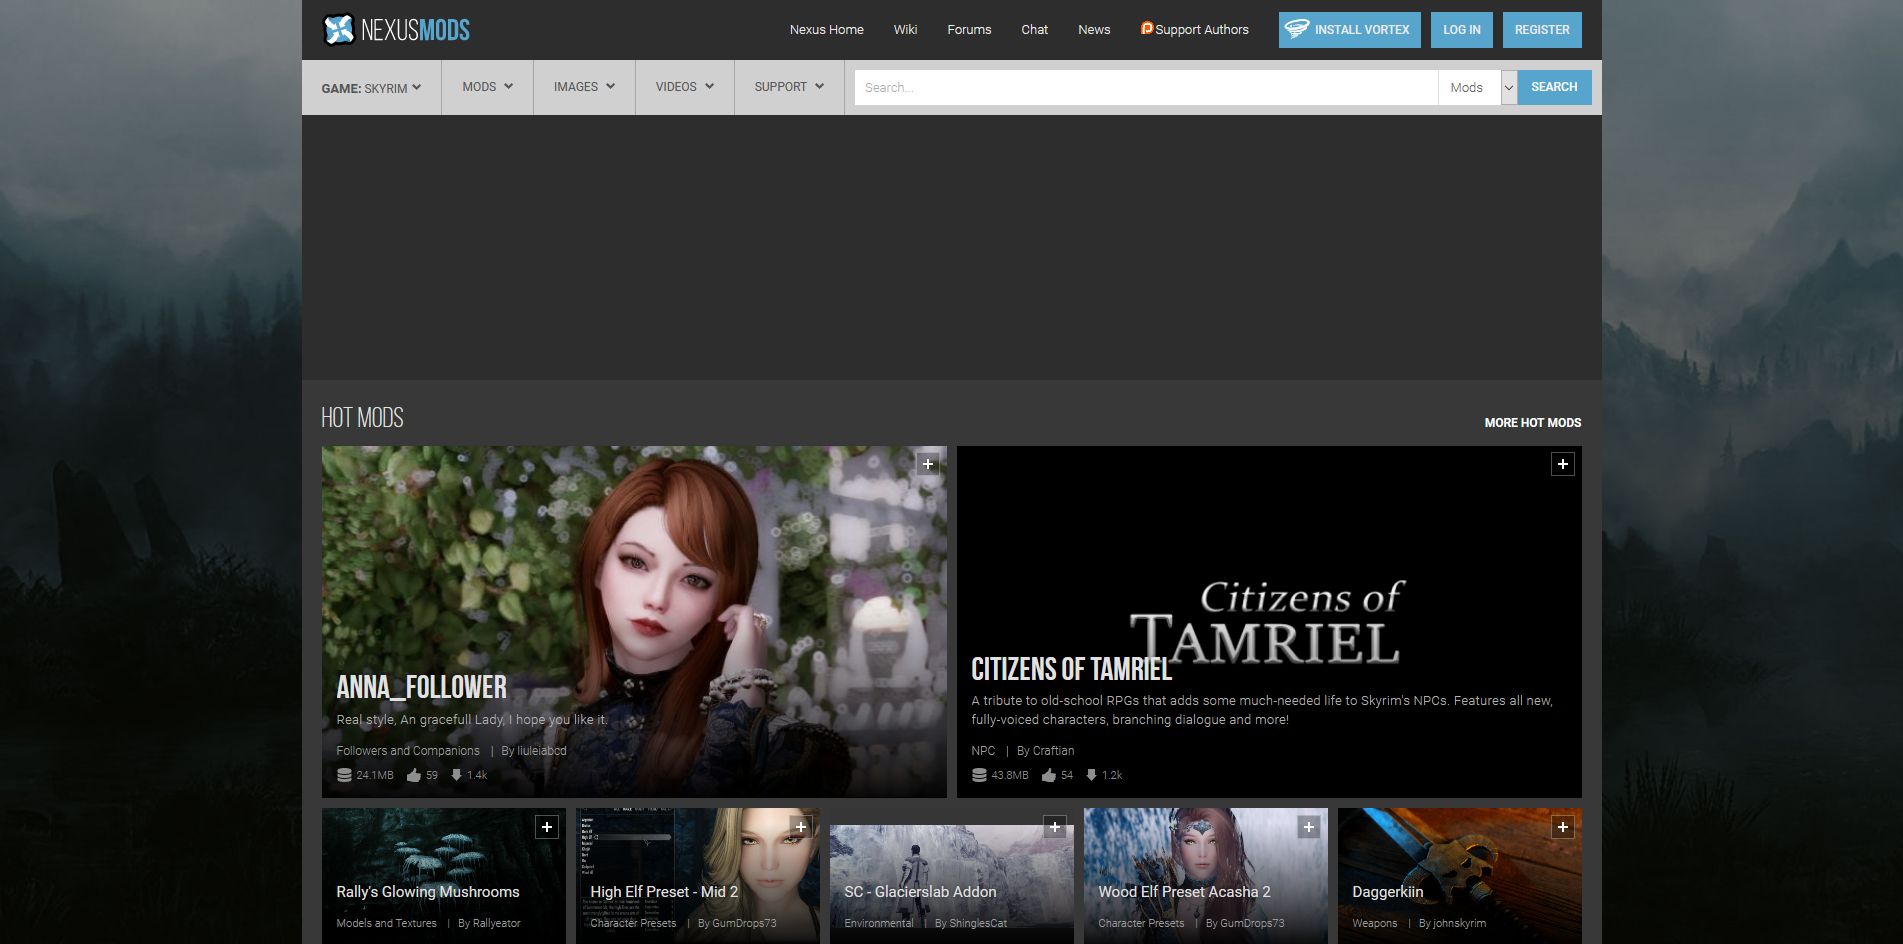This screenshot has width=1903, height=944.
Task: Open Environmental category link on Glacierslab
Action: [x=878, y=923]
